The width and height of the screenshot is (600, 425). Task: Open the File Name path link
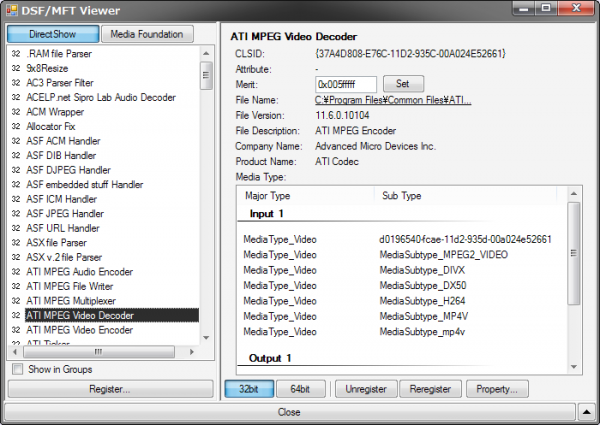pos(393,100)
